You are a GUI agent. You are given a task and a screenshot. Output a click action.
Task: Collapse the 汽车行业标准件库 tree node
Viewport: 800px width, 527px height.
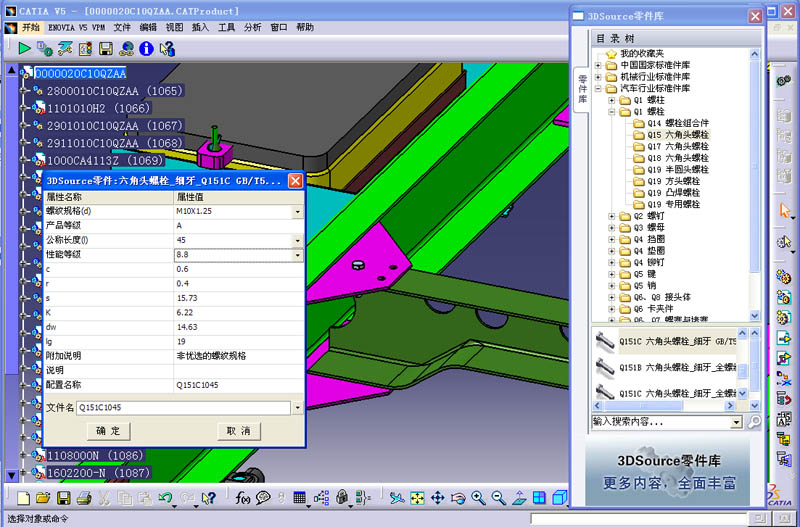[x=599, y=88]
